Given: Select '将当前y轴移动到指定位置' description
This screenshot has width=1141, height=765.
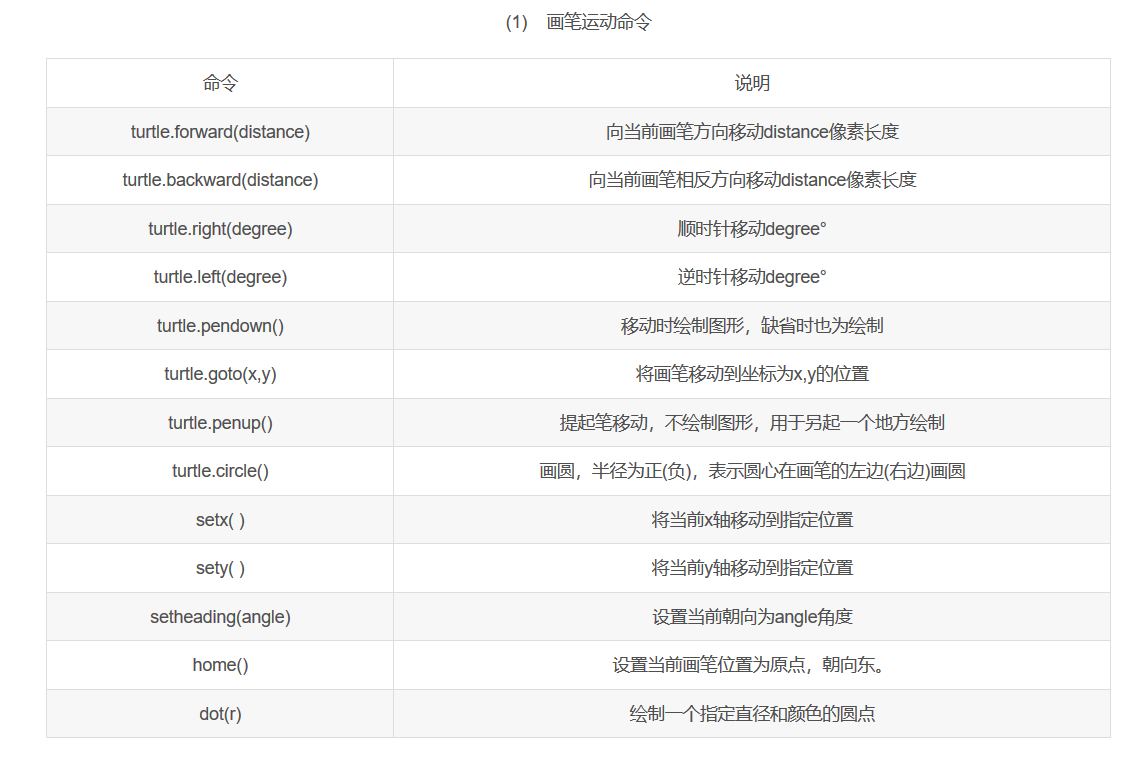Looking at the screenshot, I should point(752,568).
